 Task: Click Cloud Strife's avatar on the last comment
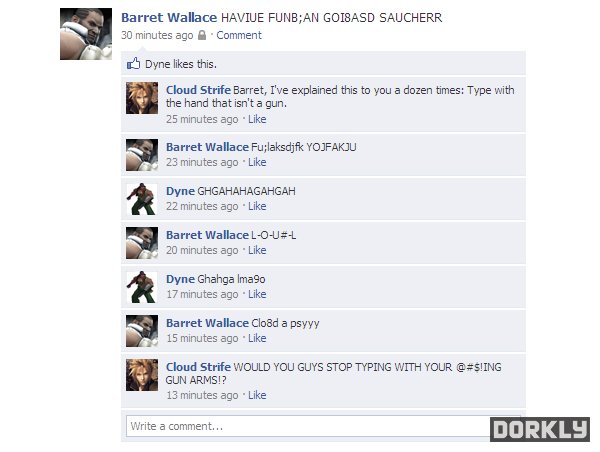(142, 375)
